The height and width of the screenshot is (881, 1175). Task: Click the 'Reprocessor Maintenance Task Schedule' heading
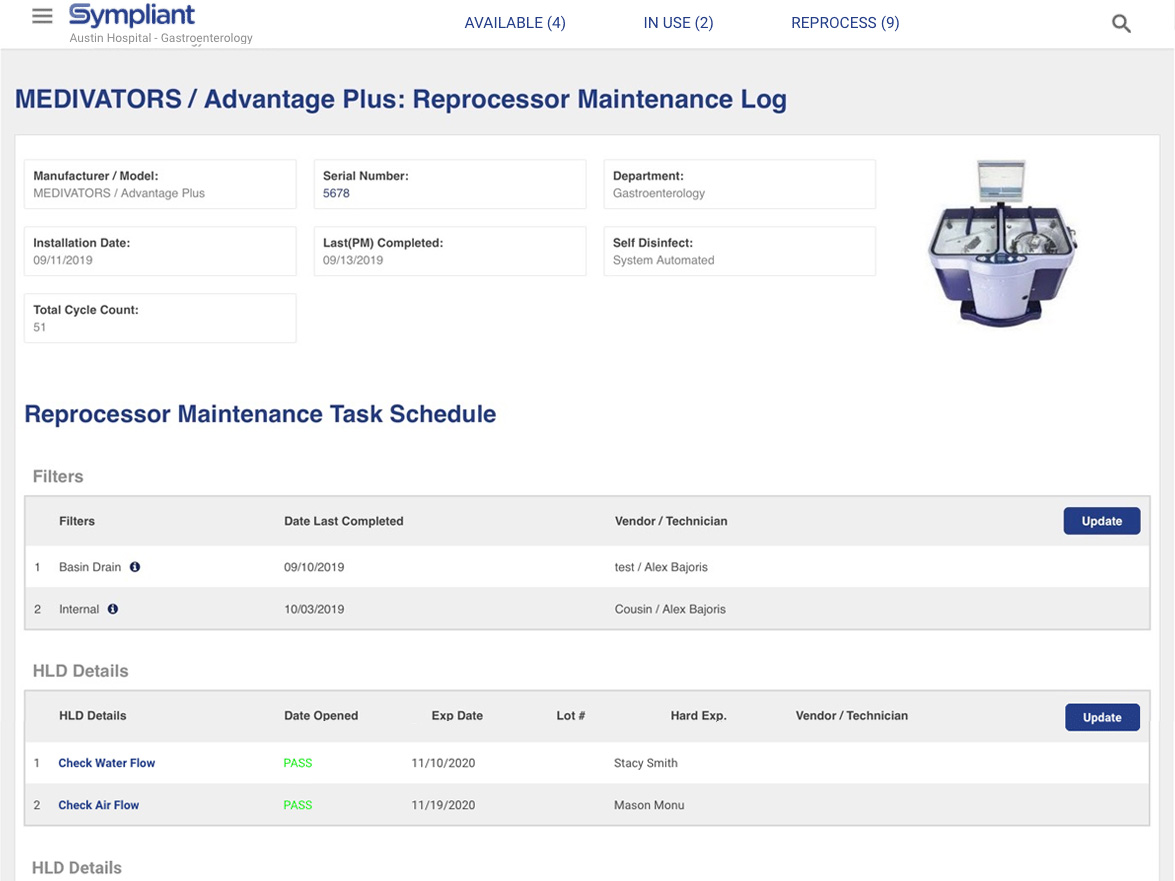[260, 414]
